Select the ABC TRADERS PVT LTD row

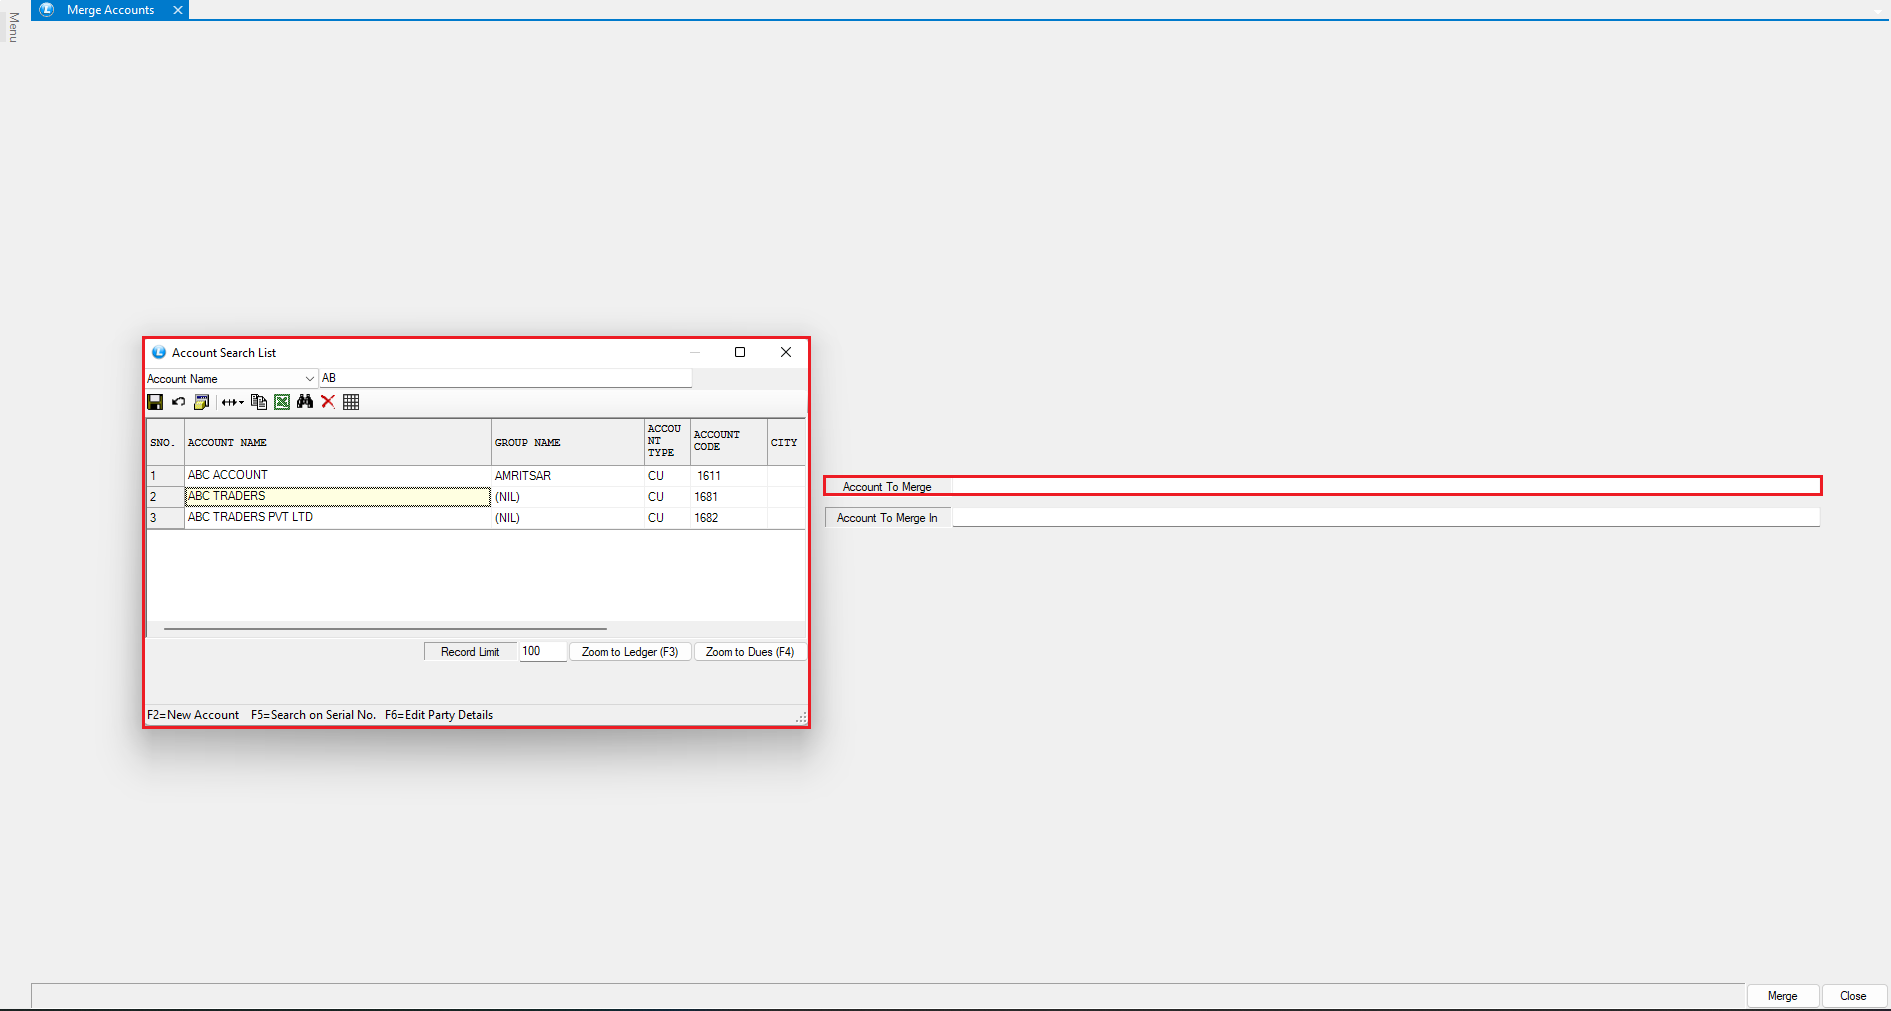coord(337,518)
